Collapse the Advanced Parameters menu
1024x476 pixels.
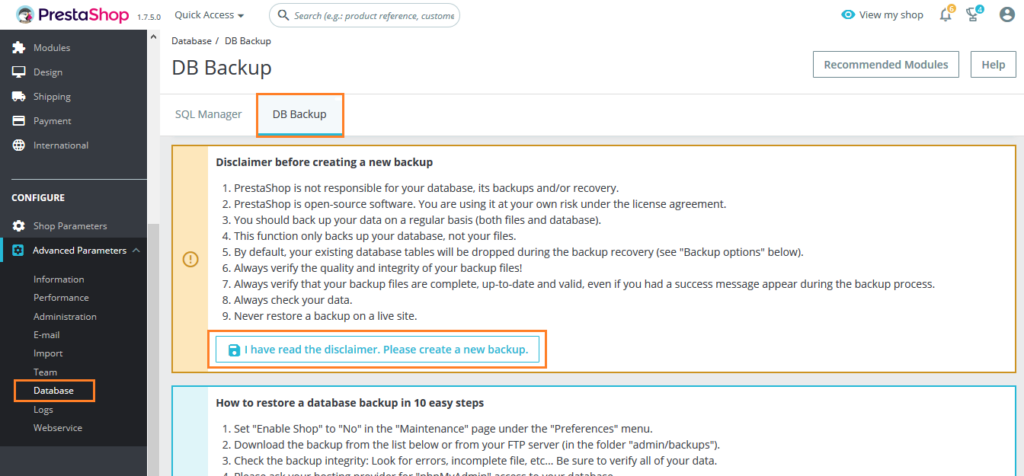(136, 250)
